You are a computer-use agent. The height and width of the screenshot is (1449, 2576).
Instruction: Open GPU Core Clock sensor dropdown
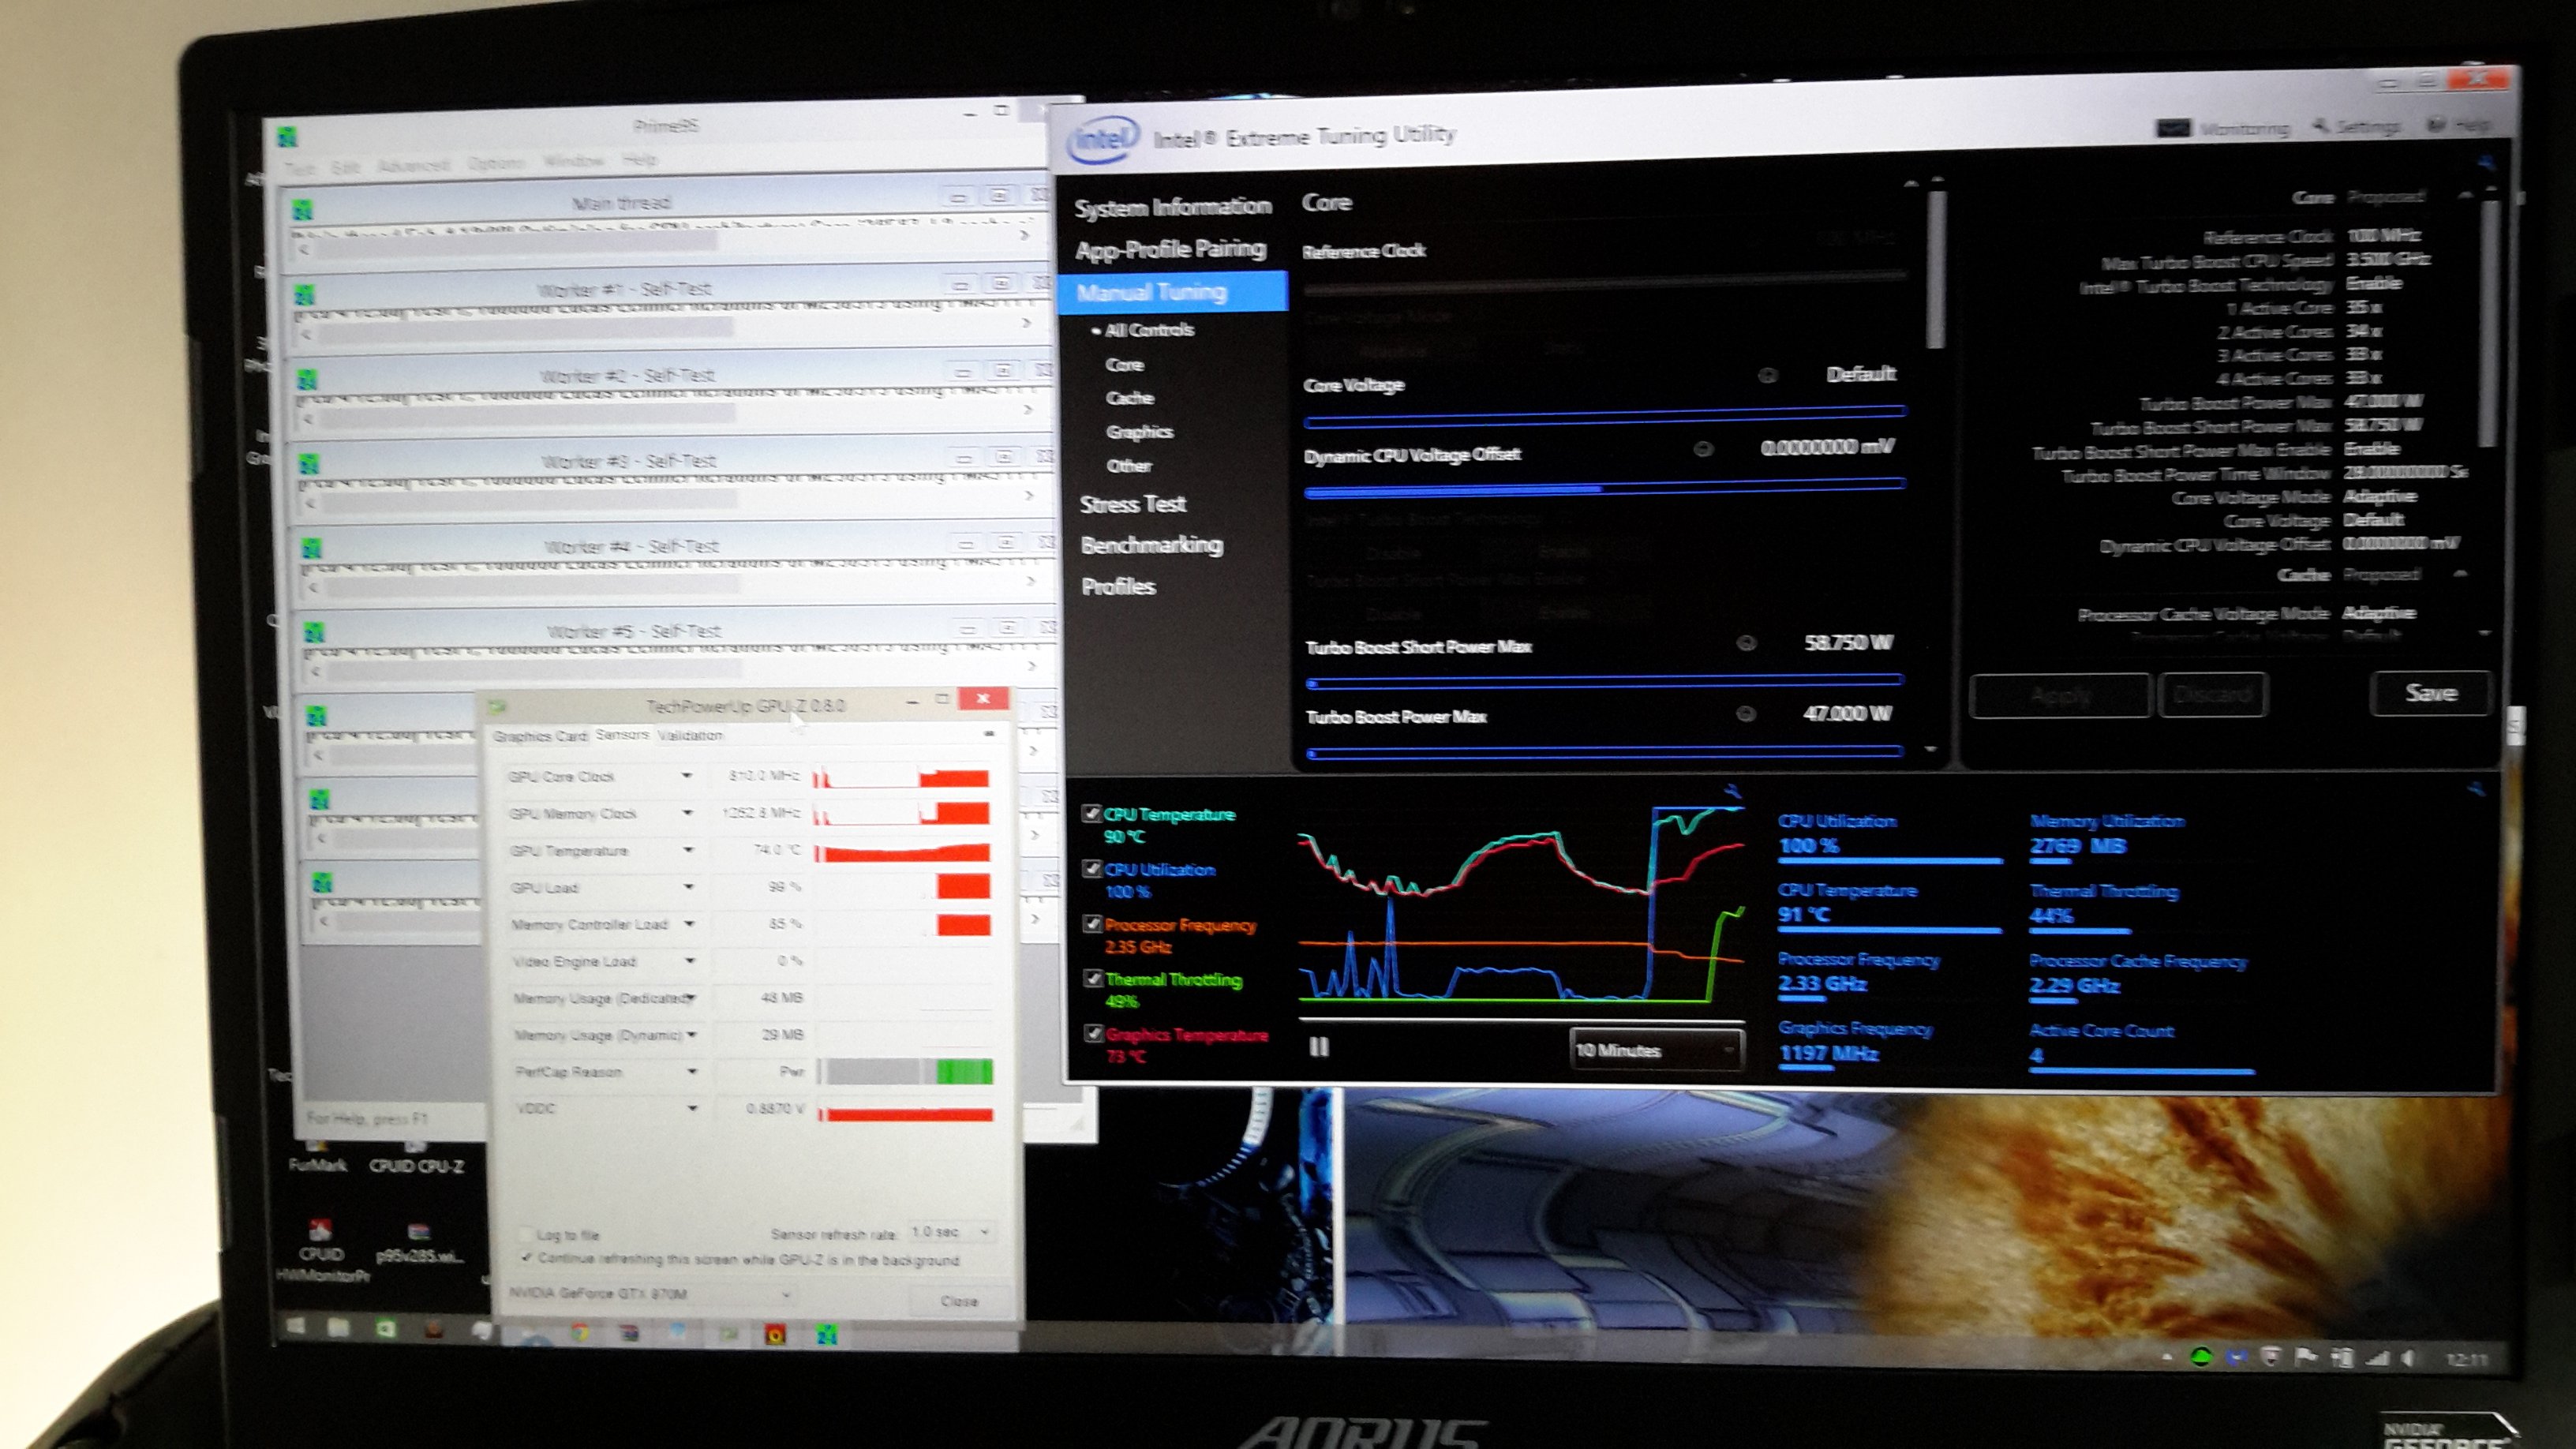686,775
